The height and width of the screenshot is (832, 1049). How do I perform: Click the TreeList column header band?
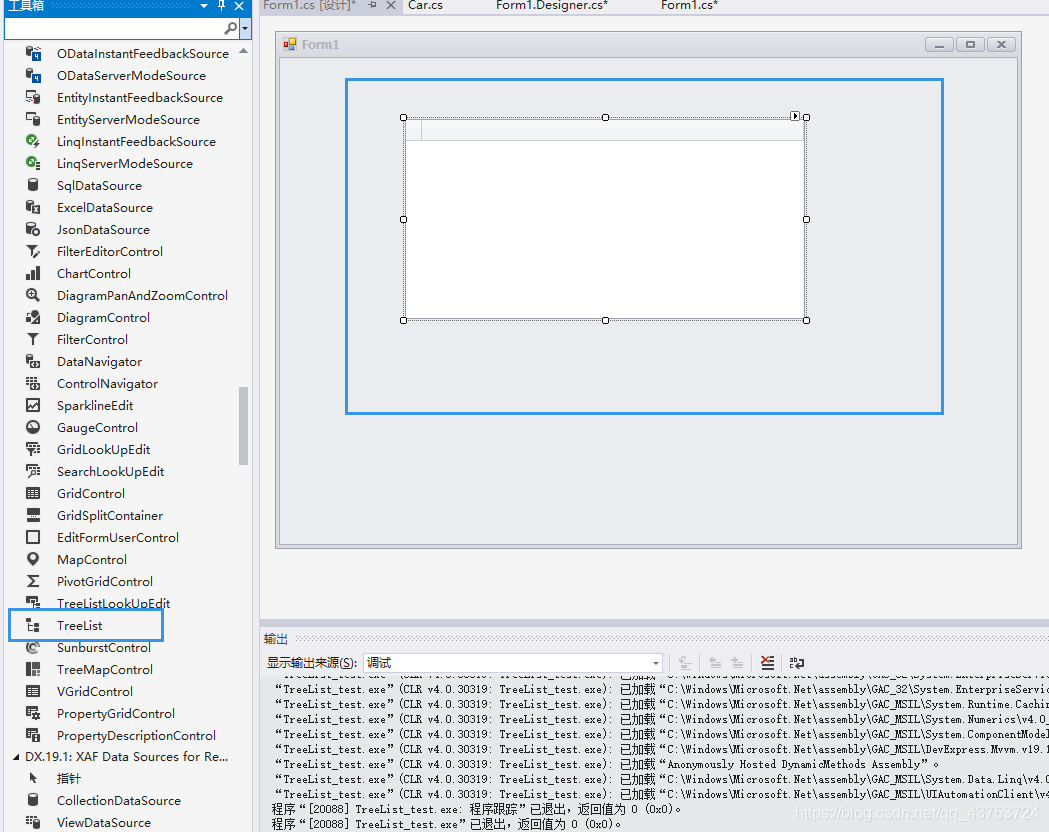(x=605, y=130)
